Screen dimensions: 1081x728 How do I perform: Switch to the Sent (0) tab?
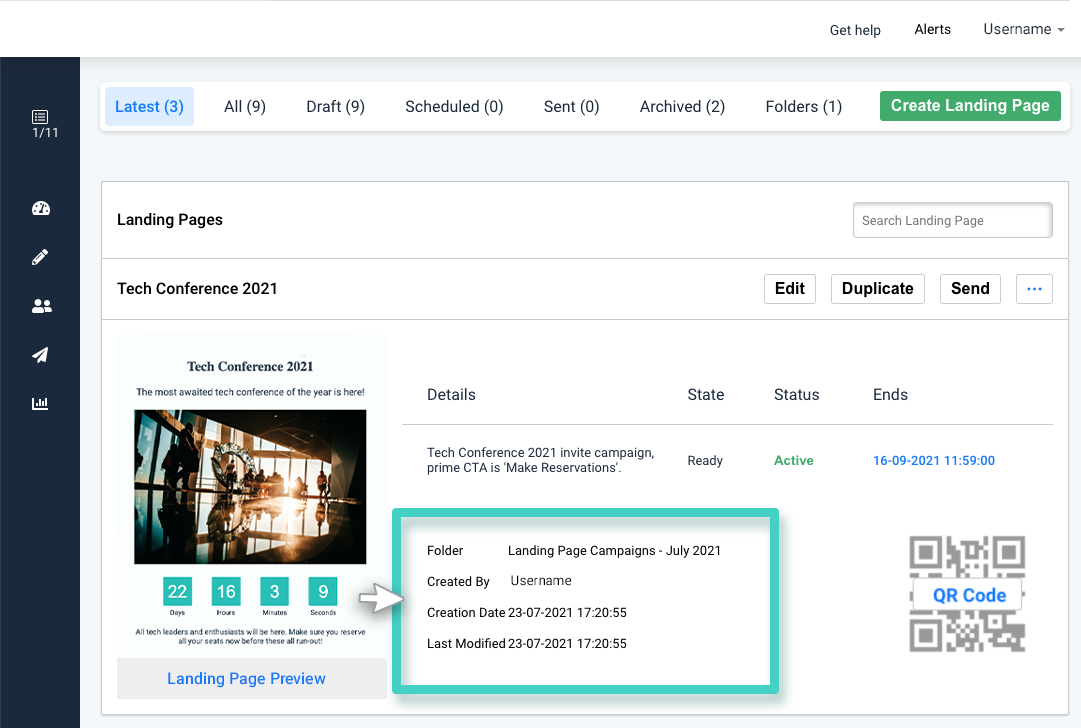571,107
